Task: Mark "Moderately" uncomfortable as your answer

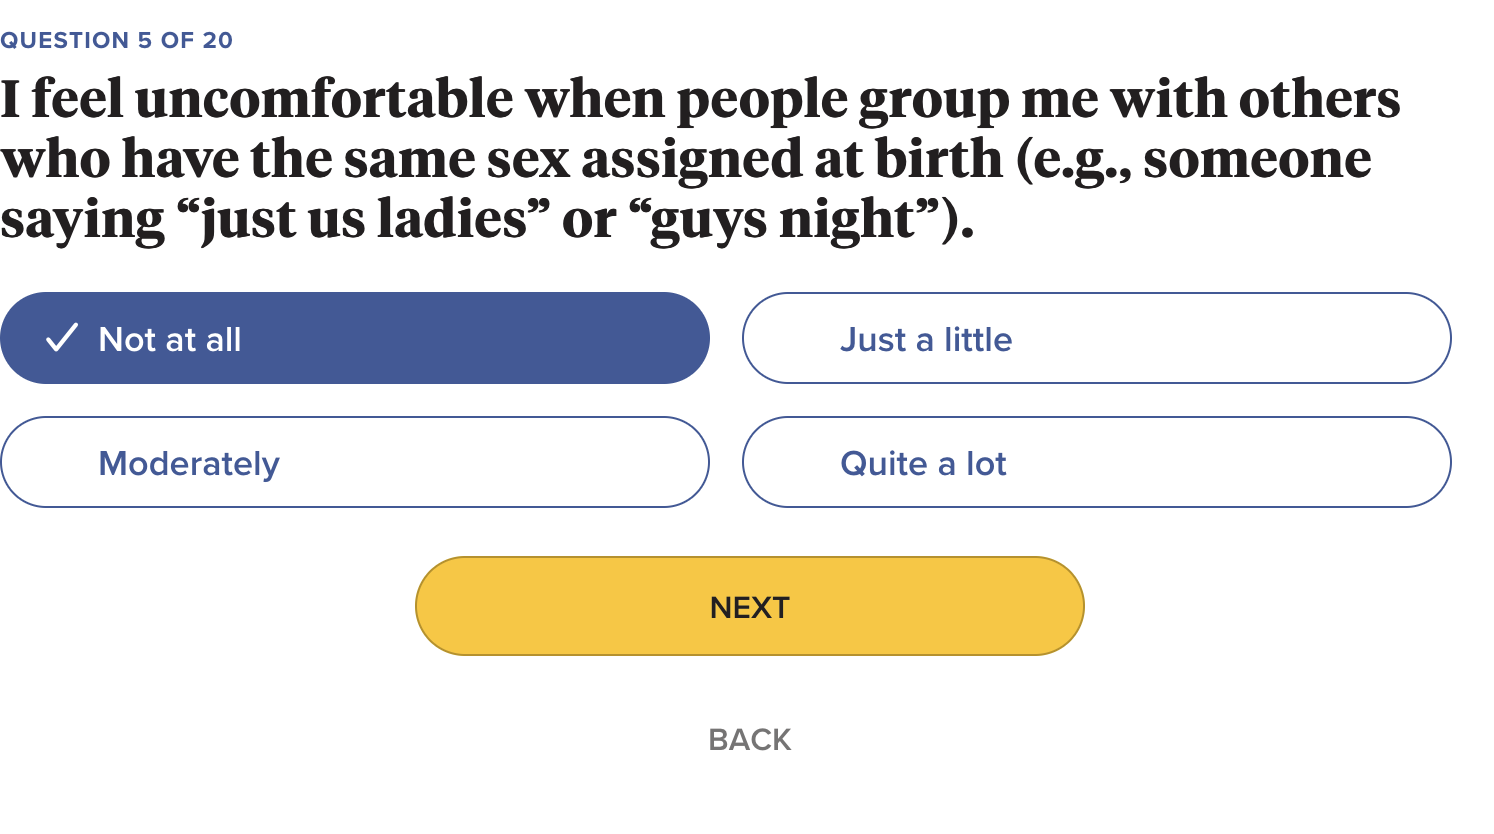Action: 355,462
